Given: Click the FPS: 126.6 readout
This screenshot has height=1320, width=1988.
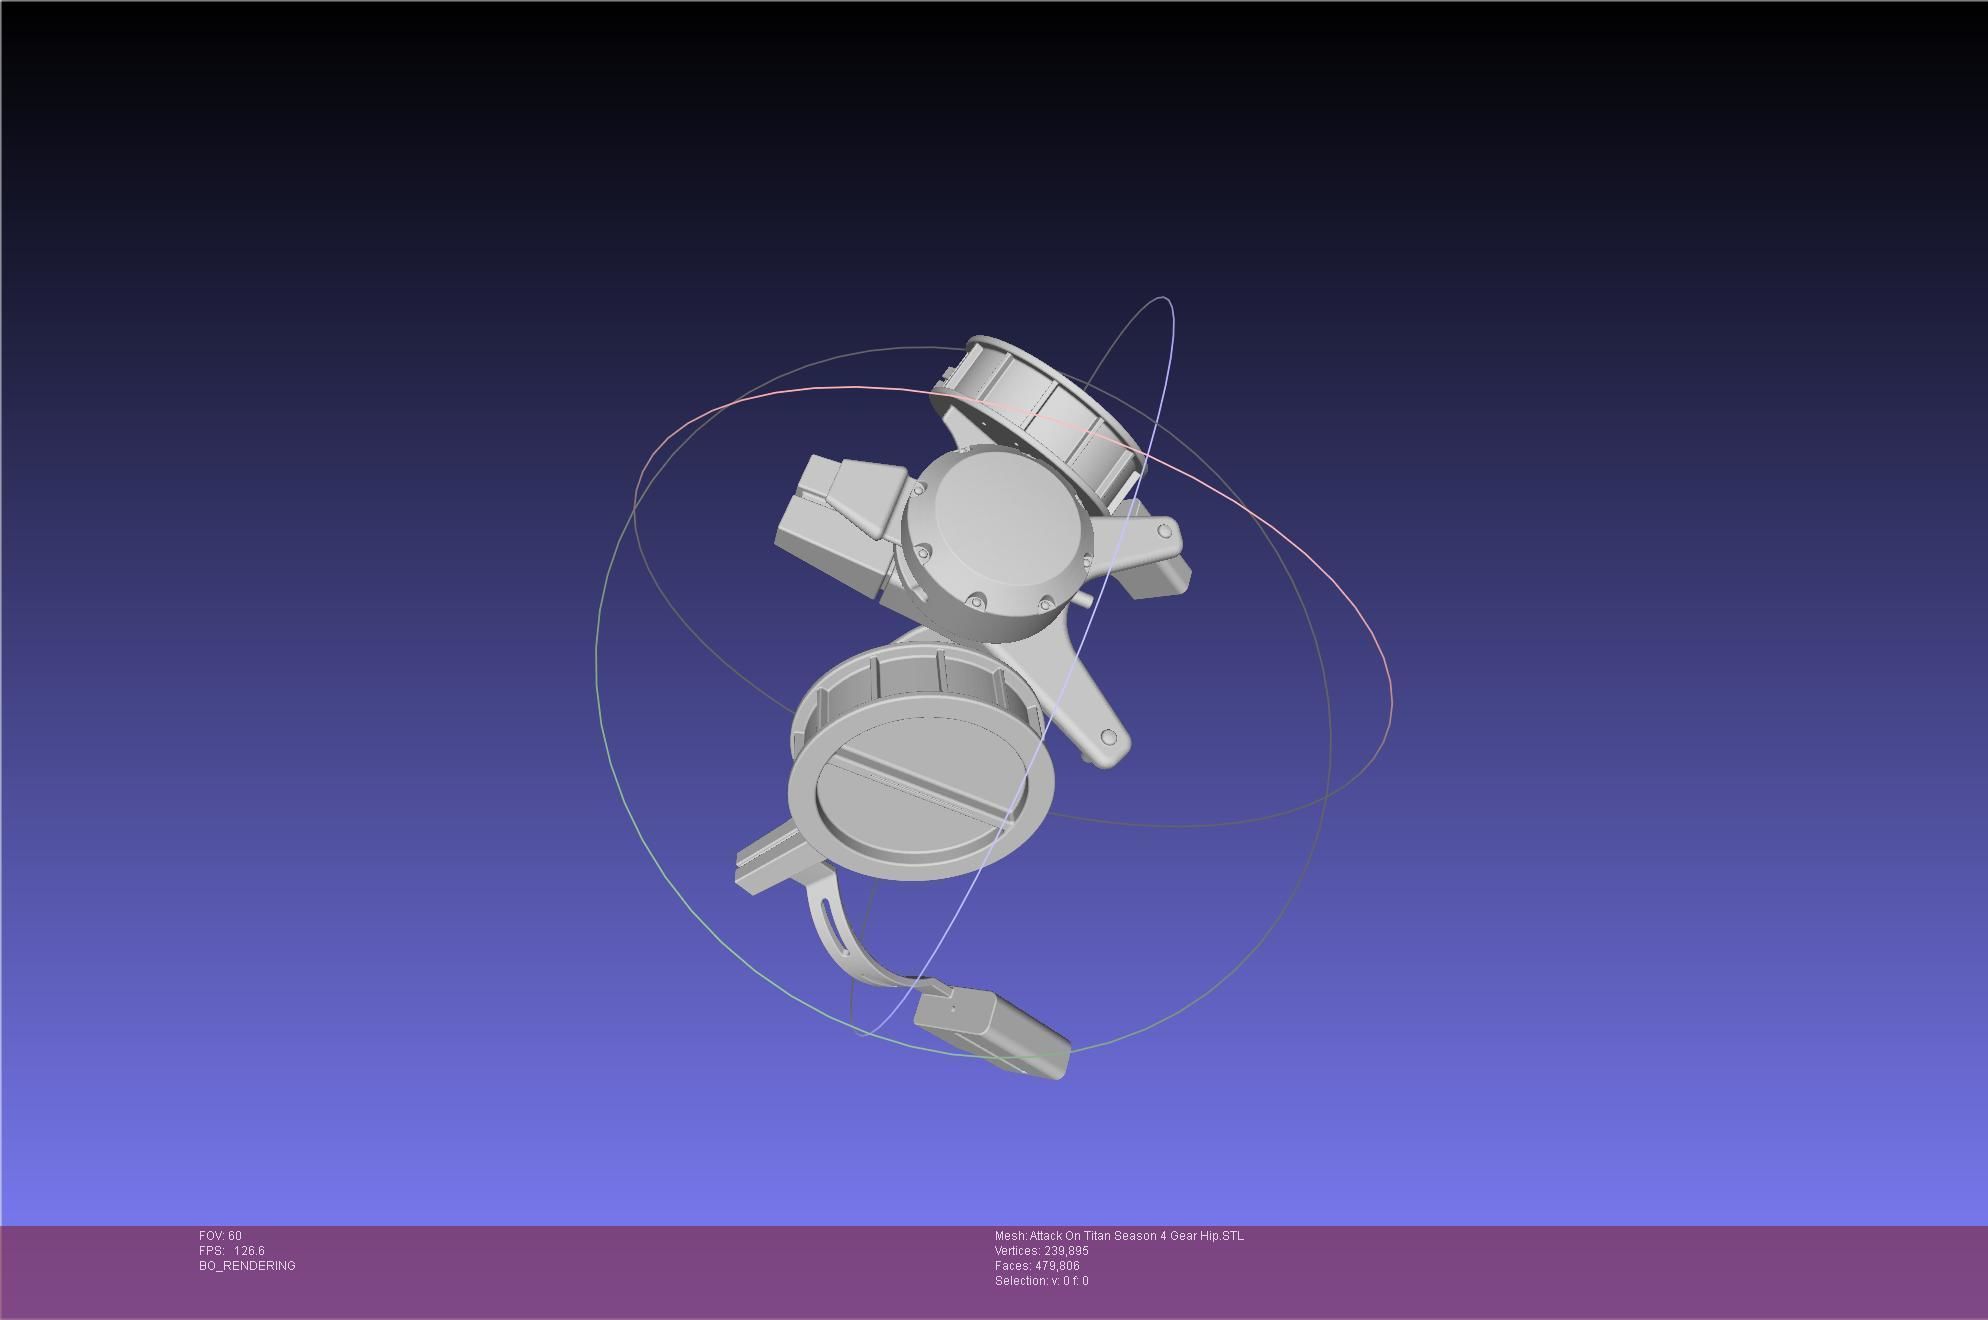Looking at the screenshot, I should point(232,1251).
